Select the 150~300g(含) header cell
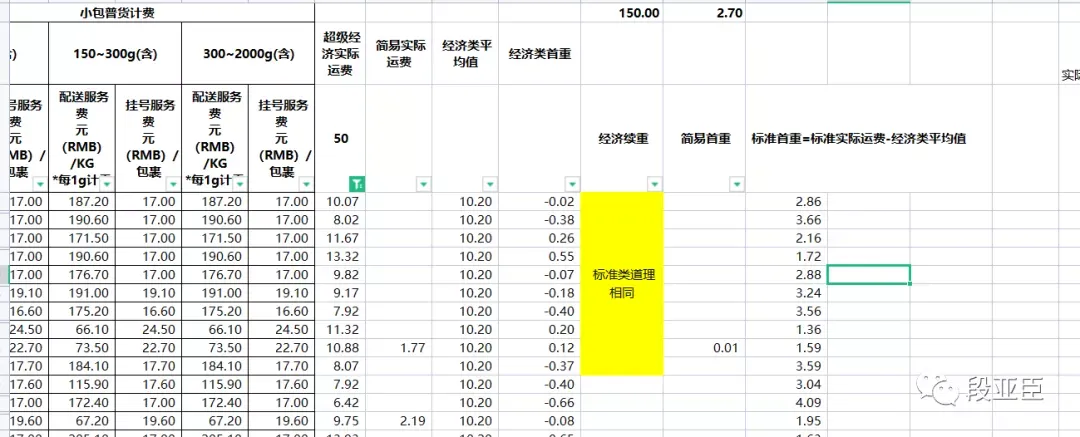Image resolution: width=1080 pixels, height=437 pixels. (x=115, y=54)
